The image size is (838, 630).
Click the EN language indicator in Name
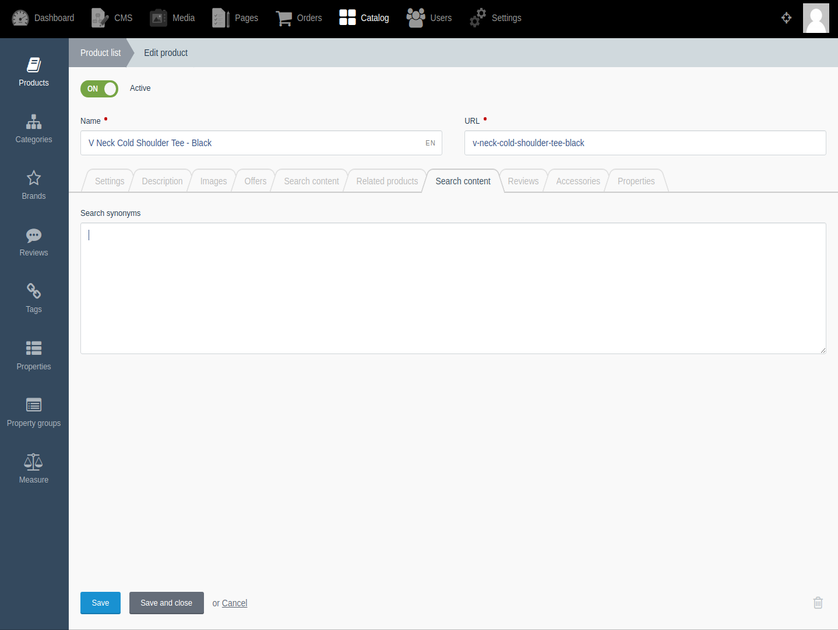pyautogui.click(x=430, y=143)
